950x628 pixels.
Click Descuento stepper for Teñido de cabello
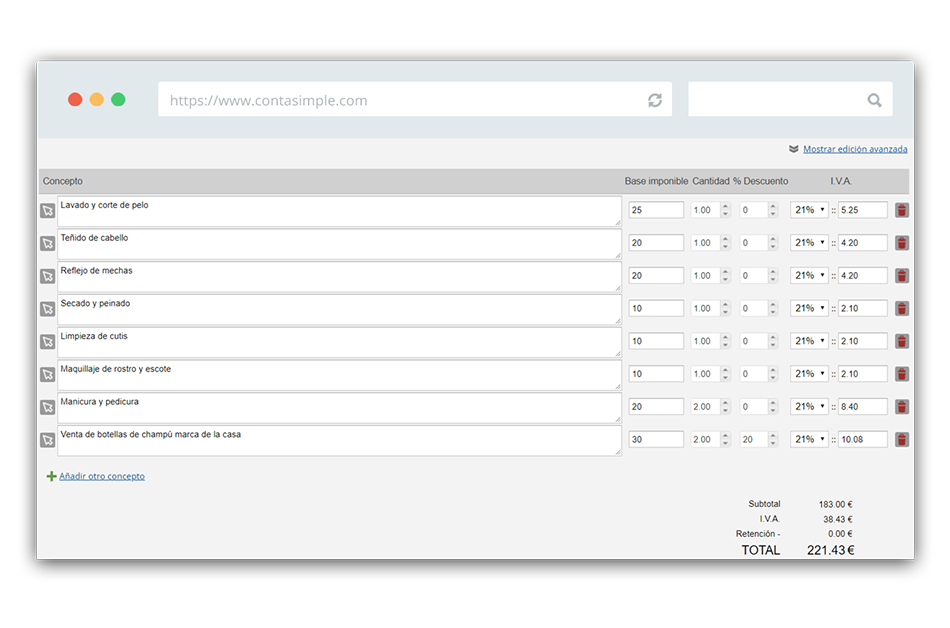pyautogui.click(x=772, y=243)
